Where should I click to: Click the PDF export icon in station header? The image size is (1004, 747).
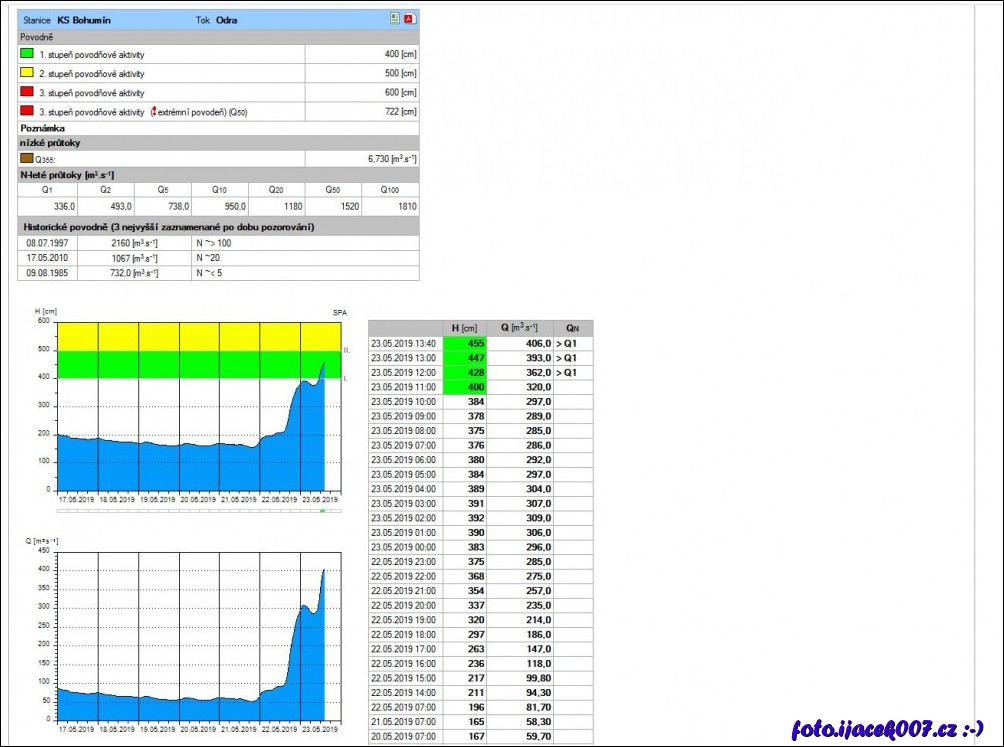click(x=409, y=19)
